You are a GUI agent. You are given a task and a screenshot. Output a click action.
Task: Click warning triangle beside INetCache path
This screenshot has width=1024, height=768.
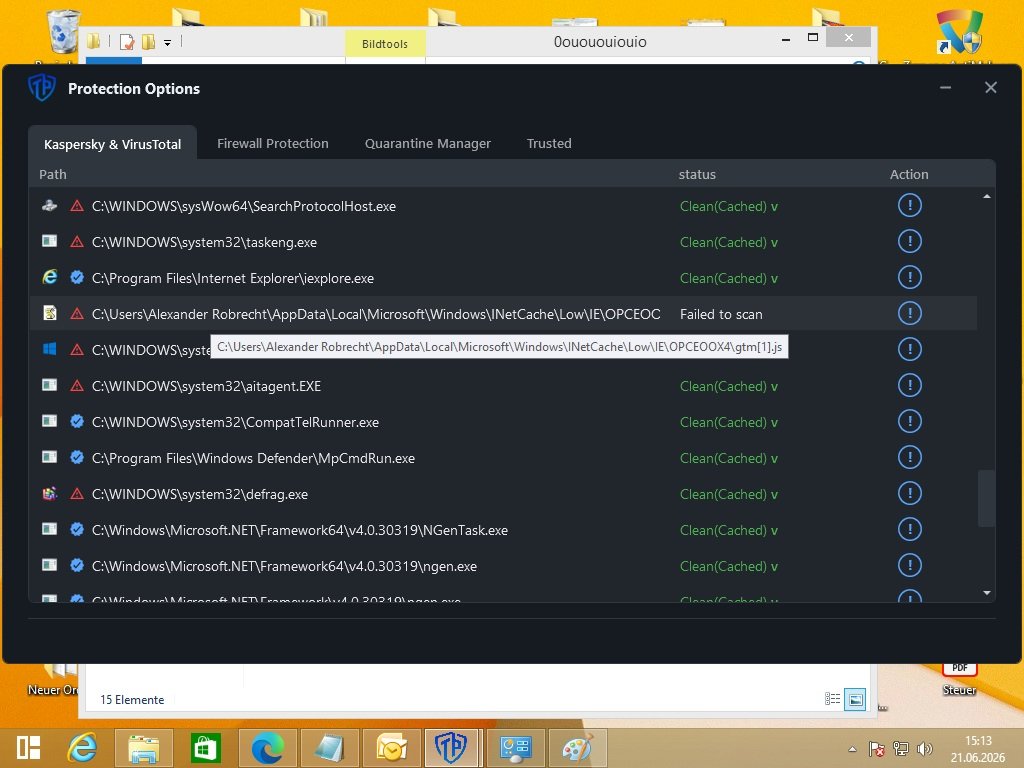tap(76, 313)
